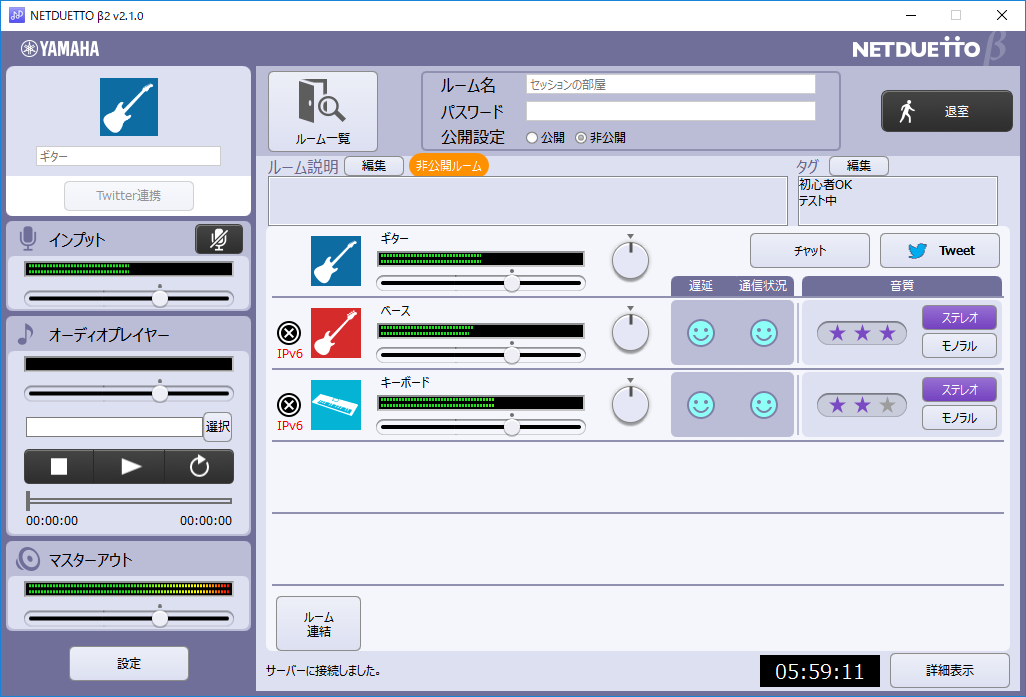Click the pan knob on the ギター row
This screenshot has height=697, width=1026.
tap(630, 260)
